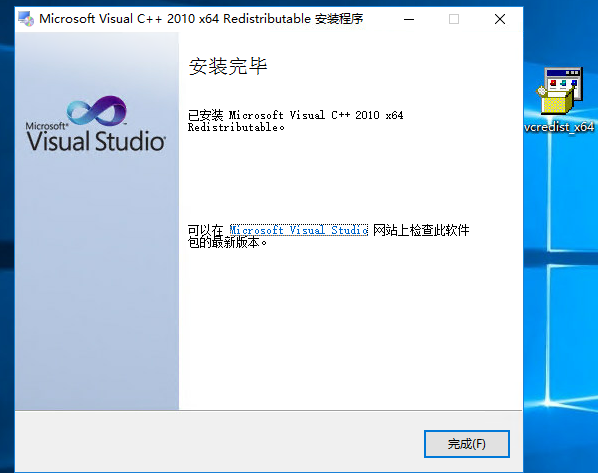The image size is (598, 473).
Task: Click the Visual Studio wordmark text
Action: [96, 141]
